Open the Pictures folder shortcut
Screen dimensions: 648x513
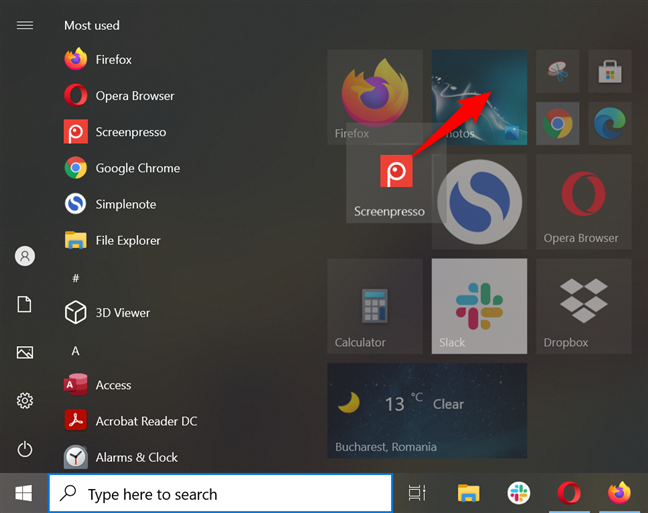(x=25, y=353)
